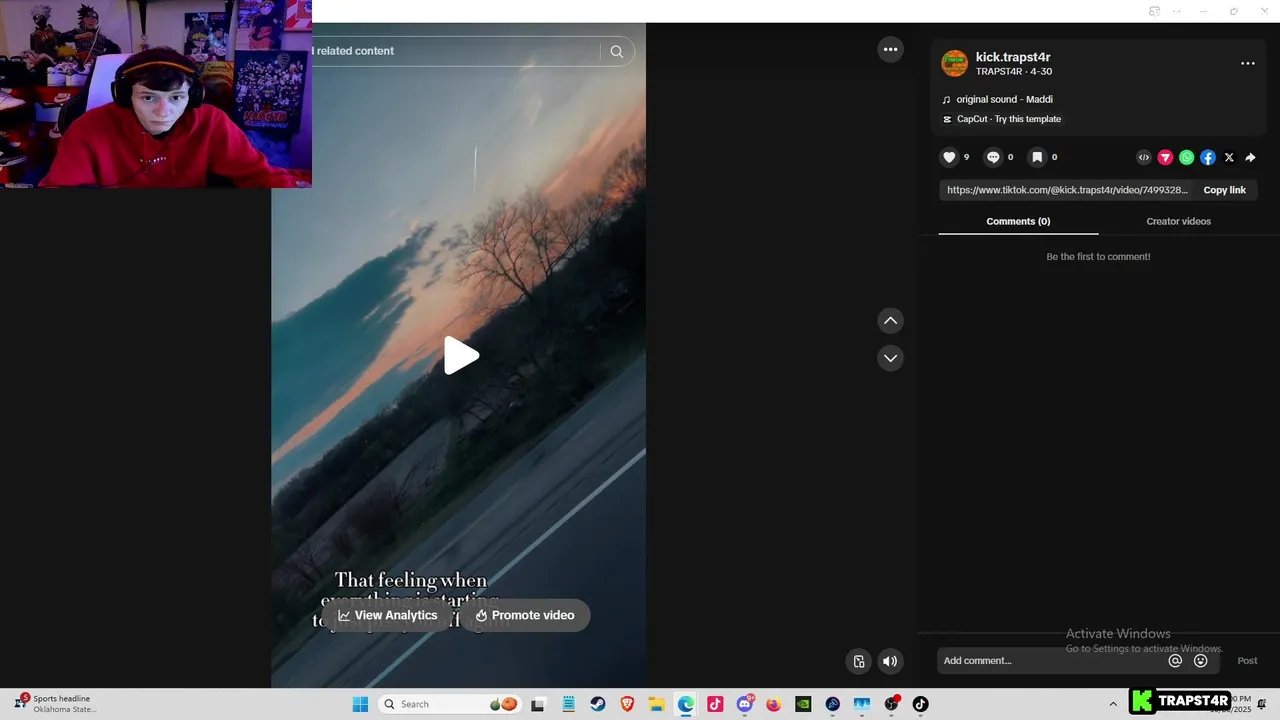Open original sound - Maddi

coord(1004,99)
